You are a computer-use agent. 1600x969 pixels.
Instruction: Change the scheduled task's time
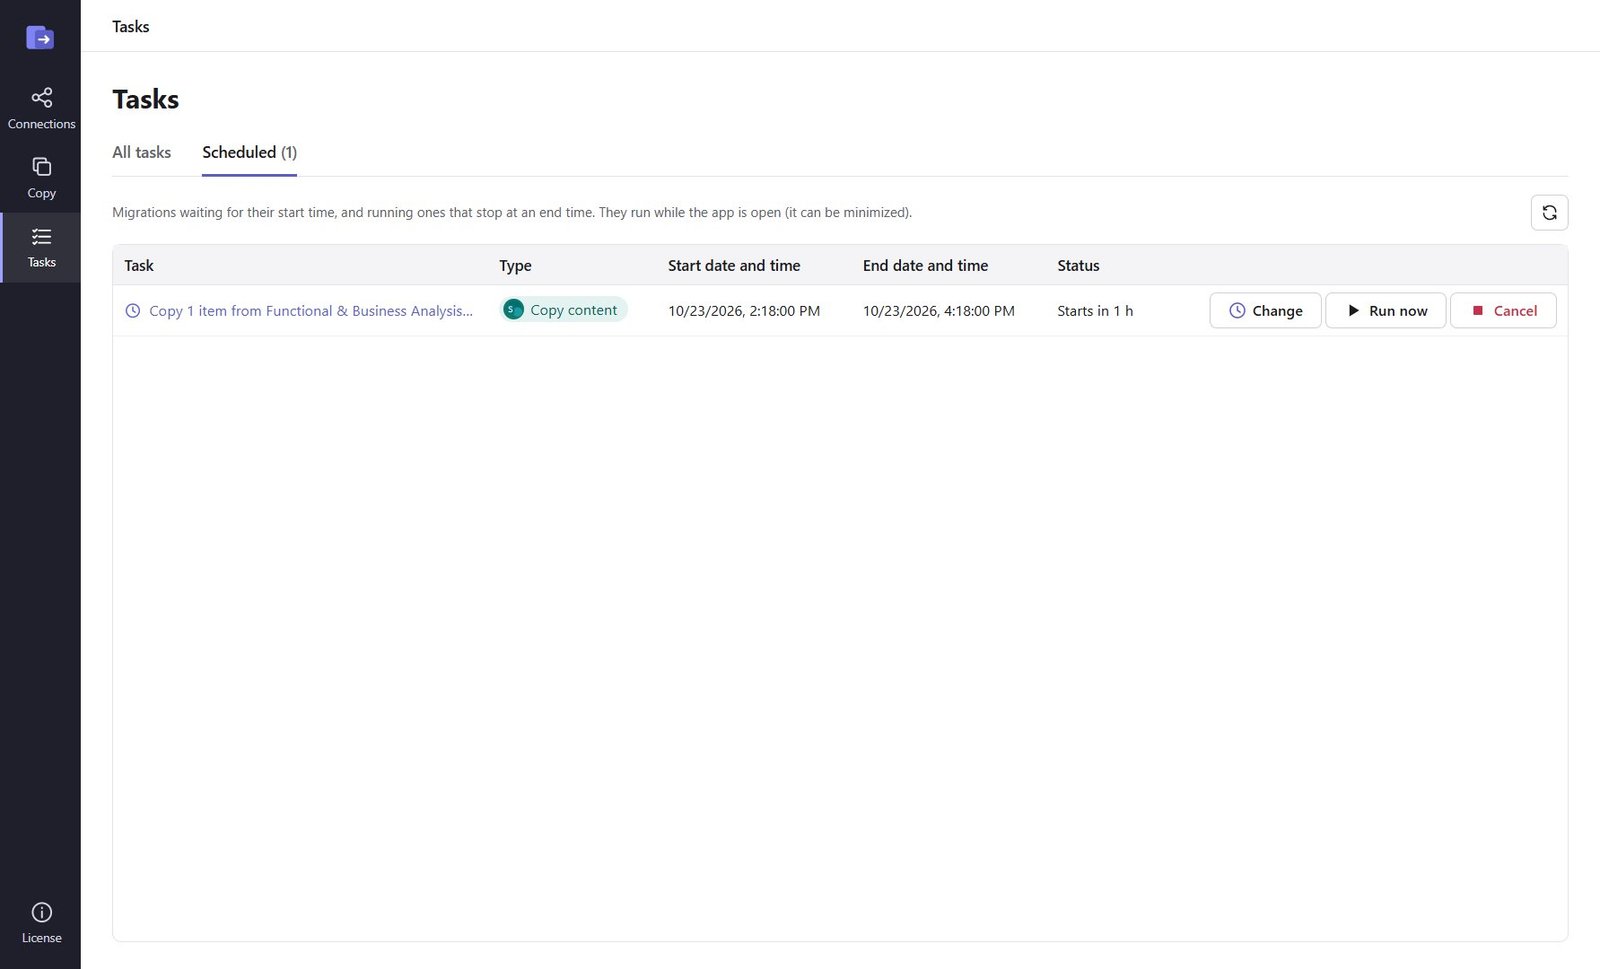[1265, 310]
